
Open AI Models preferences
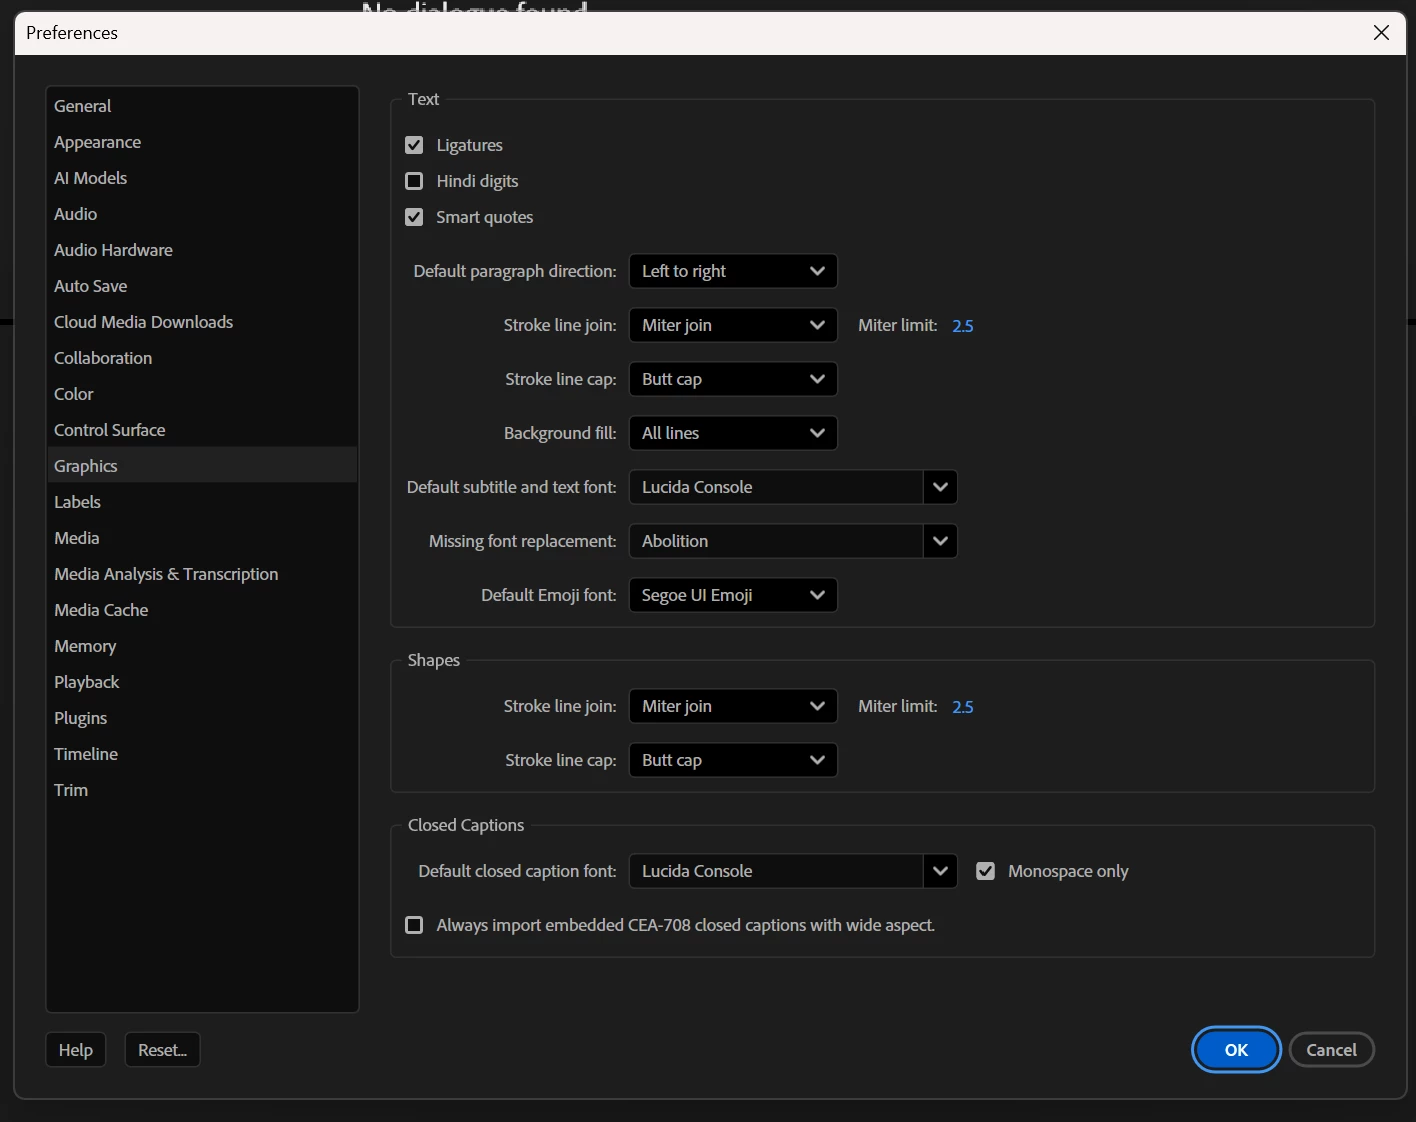coord(202,178)
